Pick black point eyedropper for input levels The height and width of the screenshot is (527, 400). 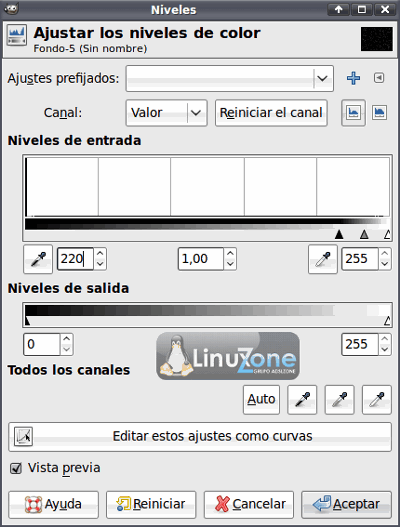tap(38, 259)
